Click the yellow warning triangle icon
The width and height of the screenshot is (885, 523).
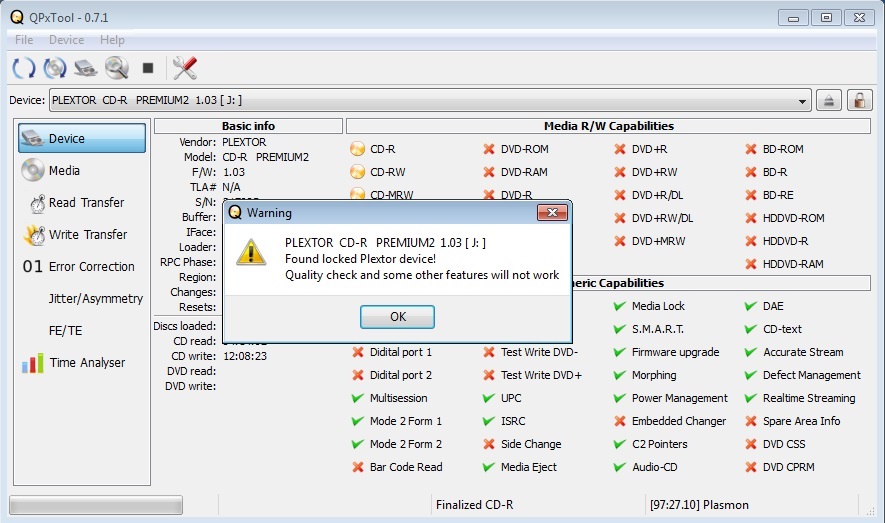click(x=251, y=252)
